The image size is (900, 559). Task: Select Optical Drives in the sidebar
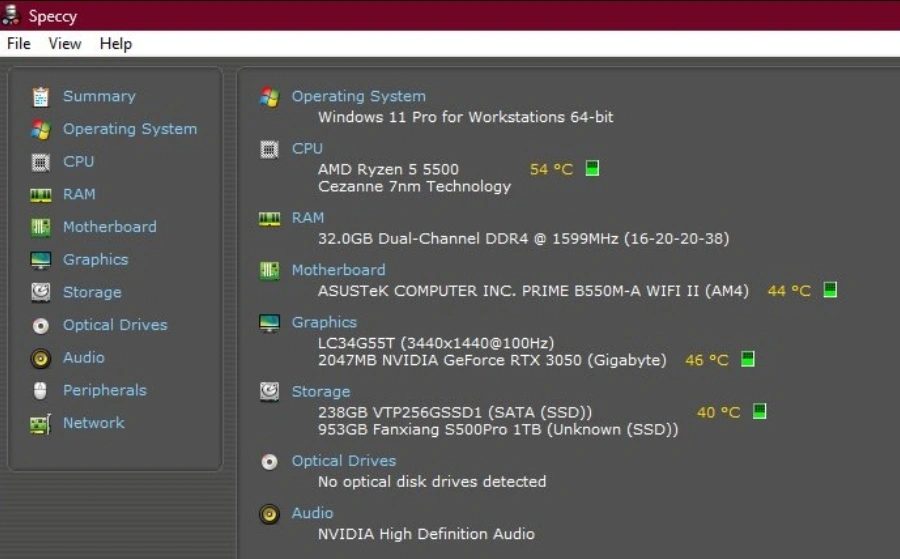pos(115,325)
